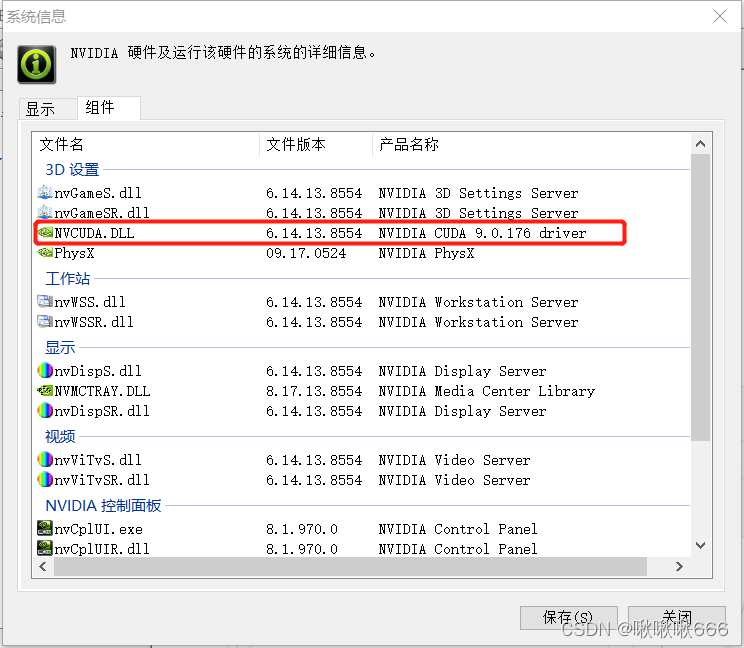Select the nvWSSR.dll file name

[x=94, y=322]
